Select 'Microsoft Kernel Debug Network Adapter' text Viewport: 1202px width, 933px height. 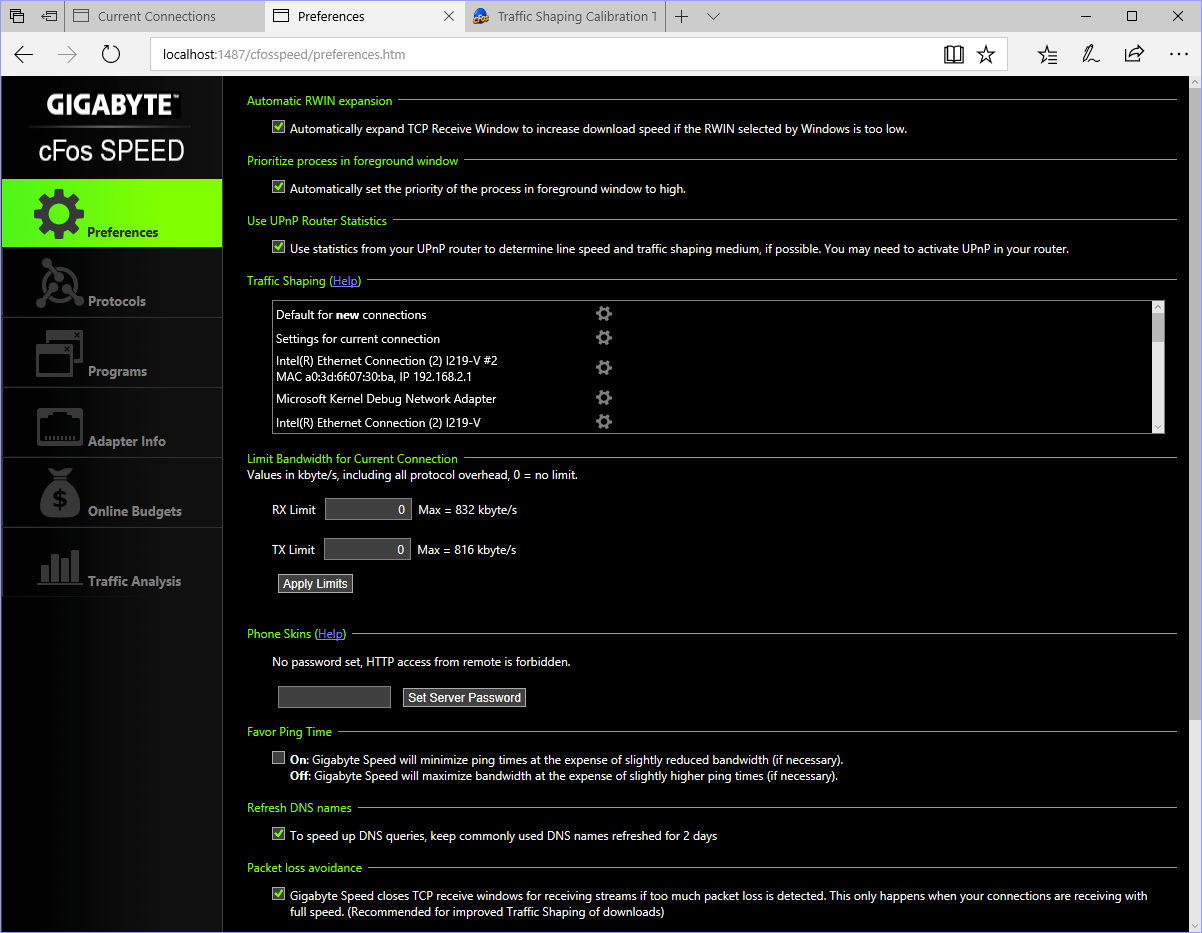click(386, 399)
